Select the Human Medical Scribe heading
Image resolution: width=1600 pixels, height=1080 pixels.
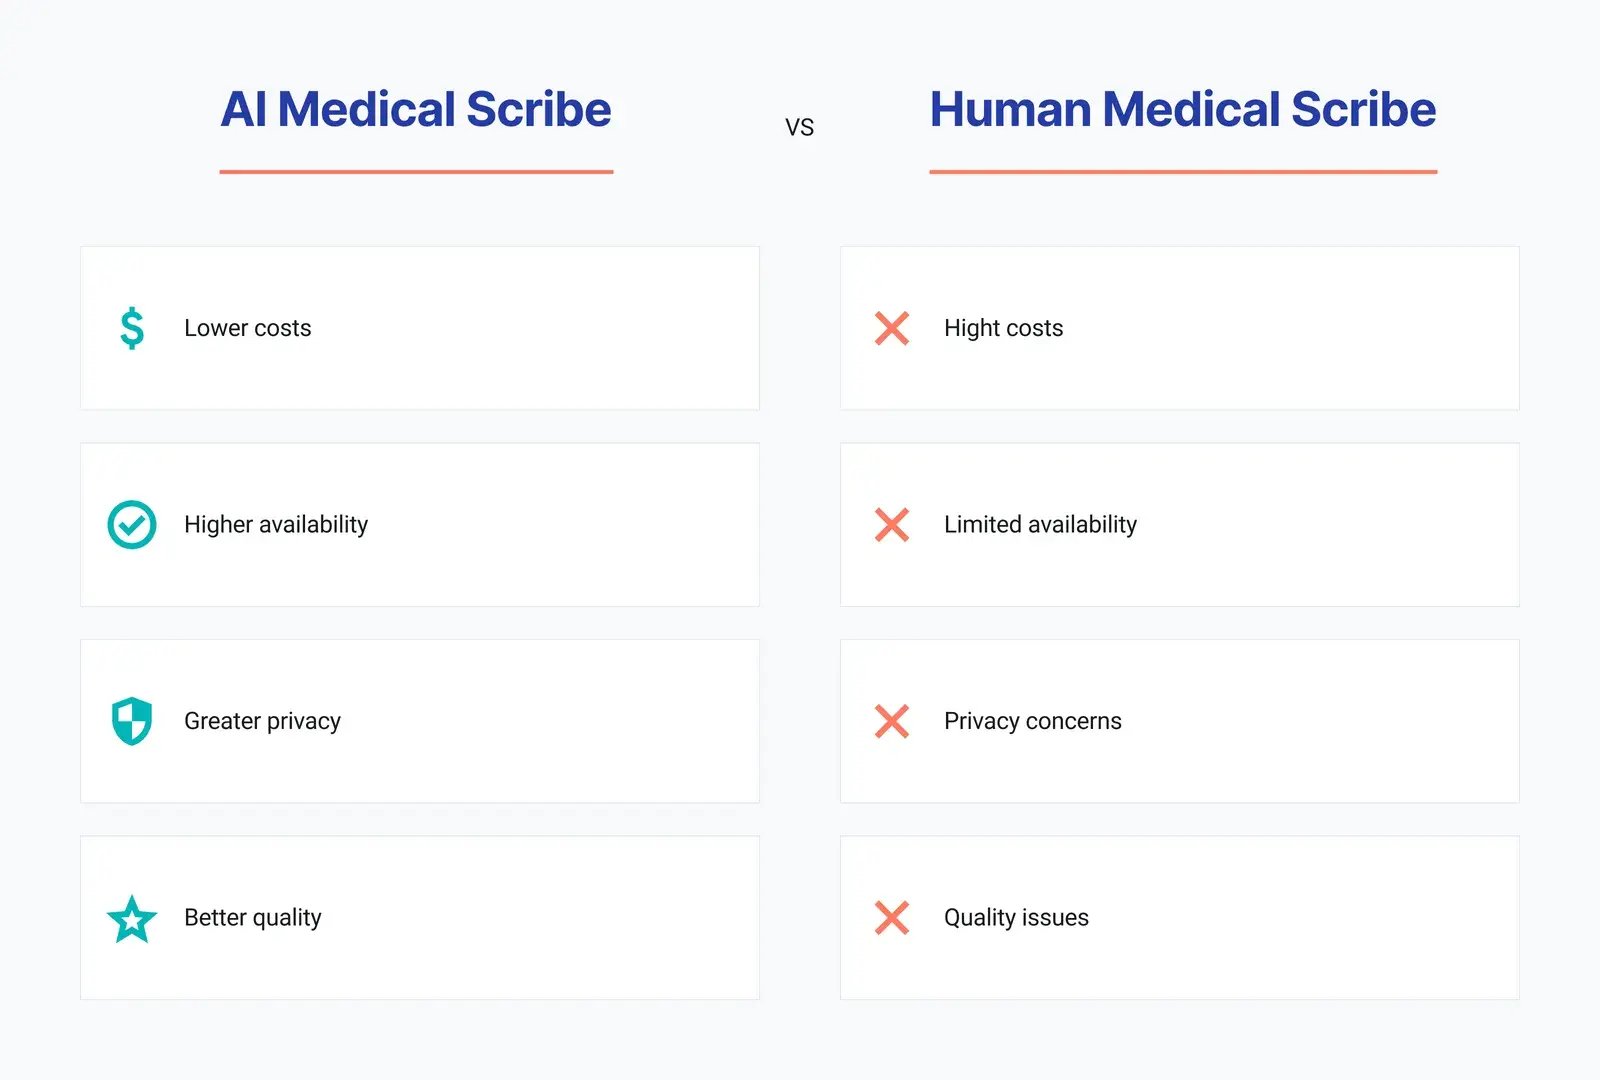[1183, 109]
